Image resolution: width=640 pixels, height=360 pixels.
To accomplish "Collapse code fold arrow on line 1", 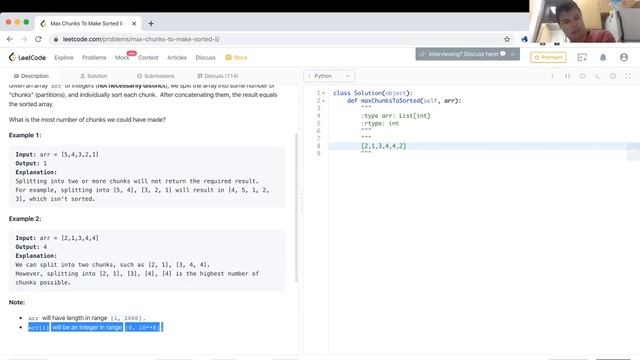I will coord(324,93).
